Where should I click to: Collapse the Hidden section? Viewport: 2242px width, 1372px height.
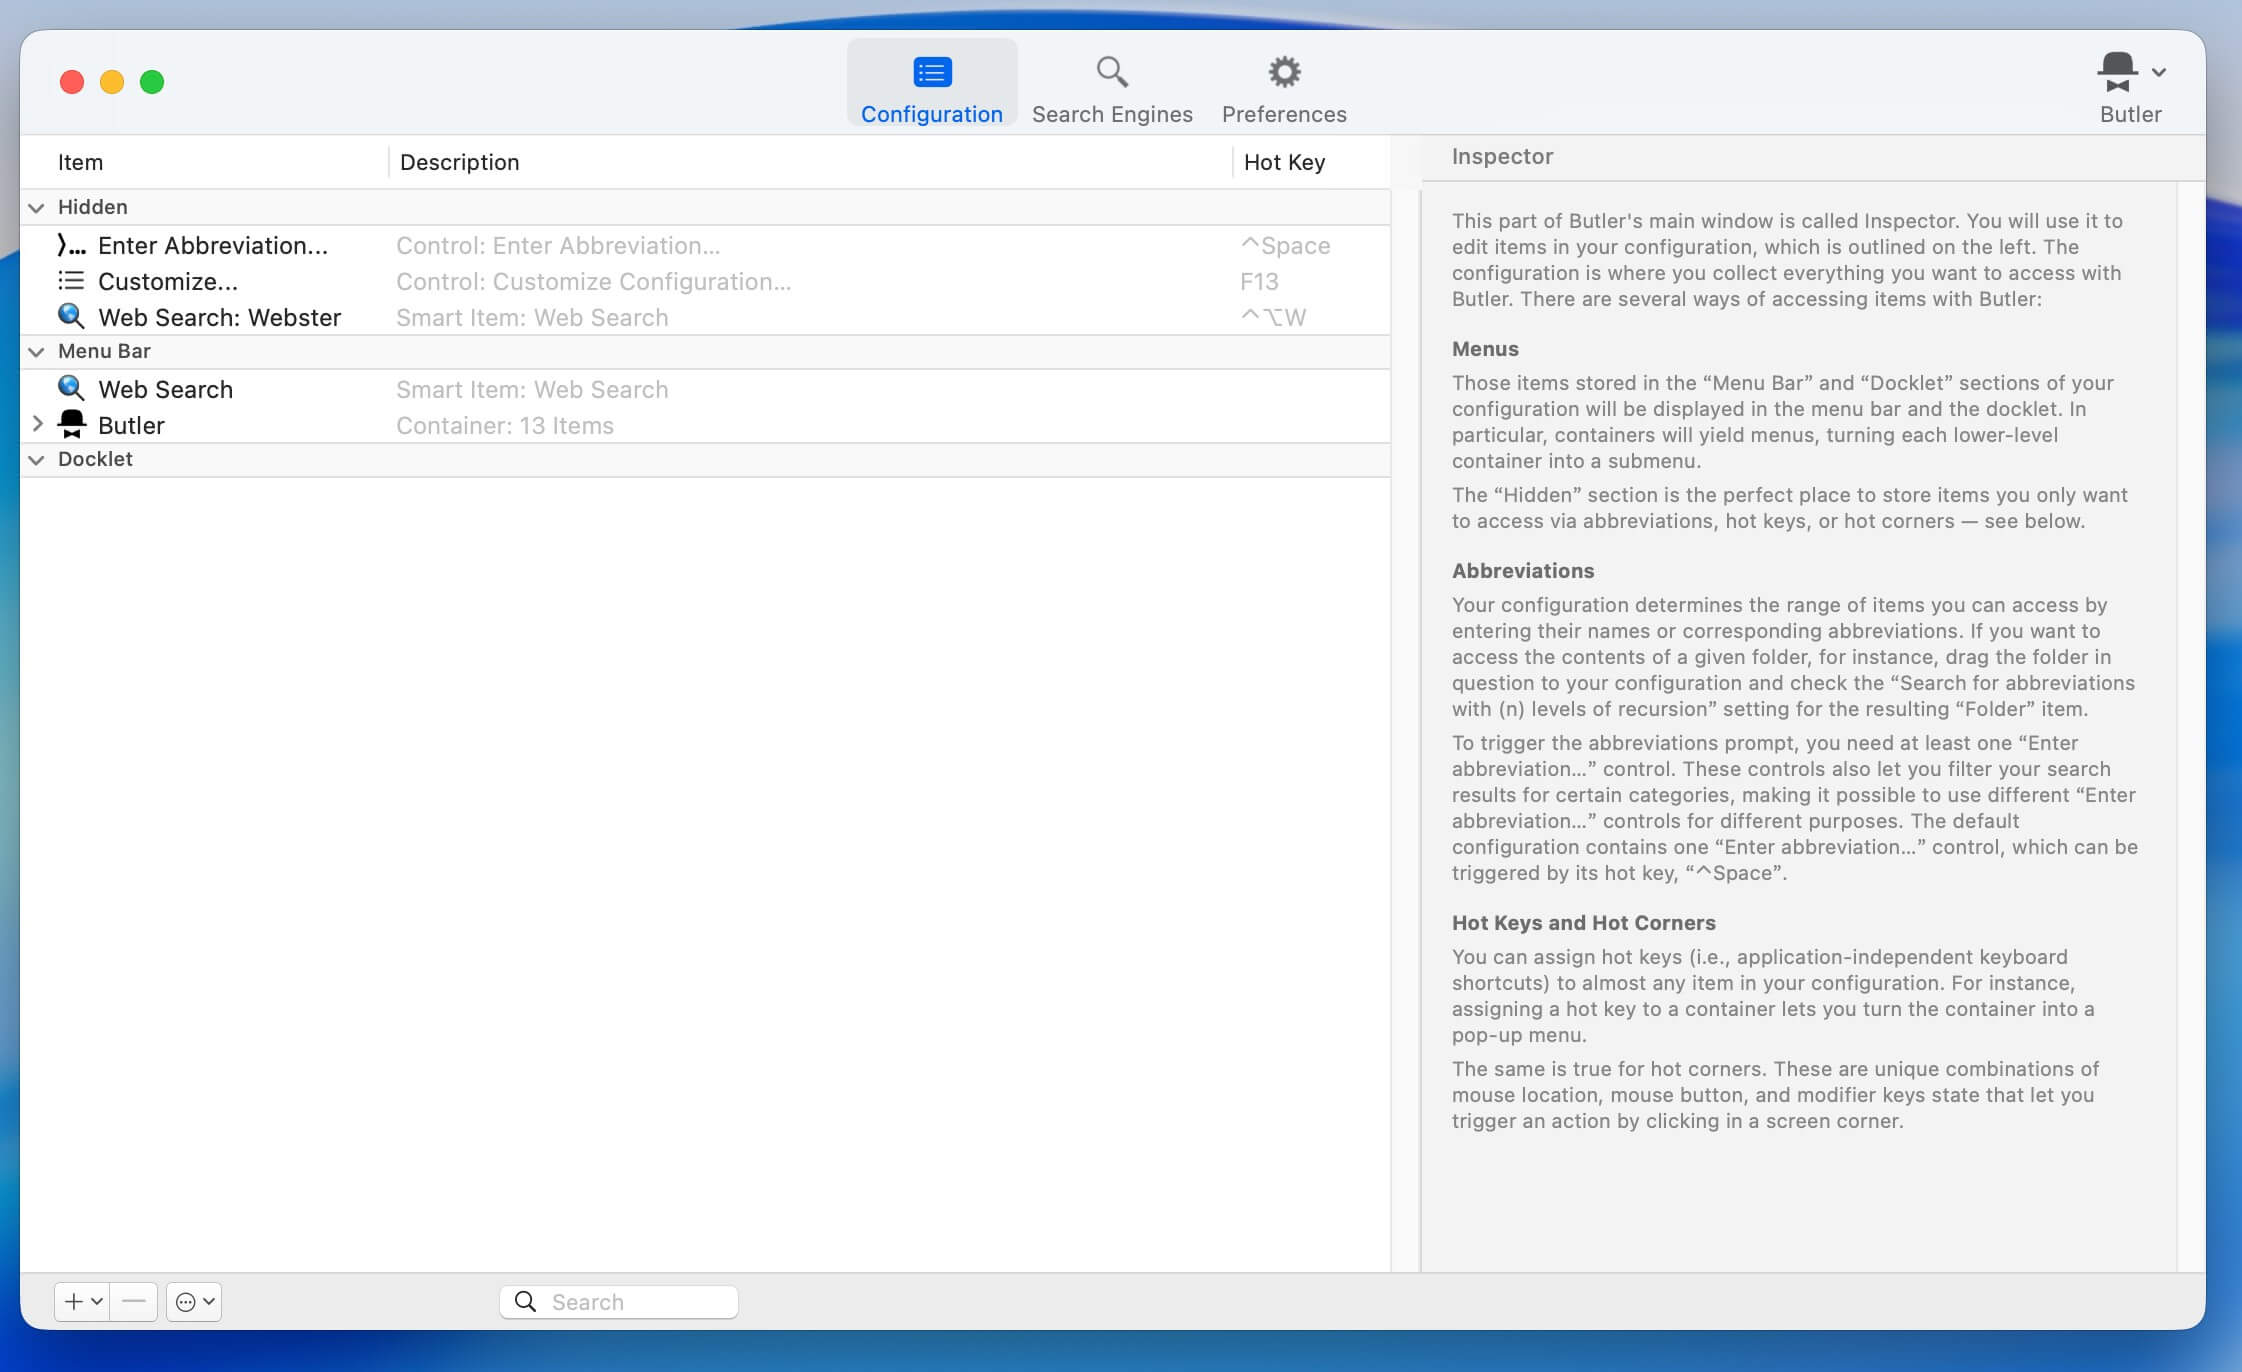[37, 208]
